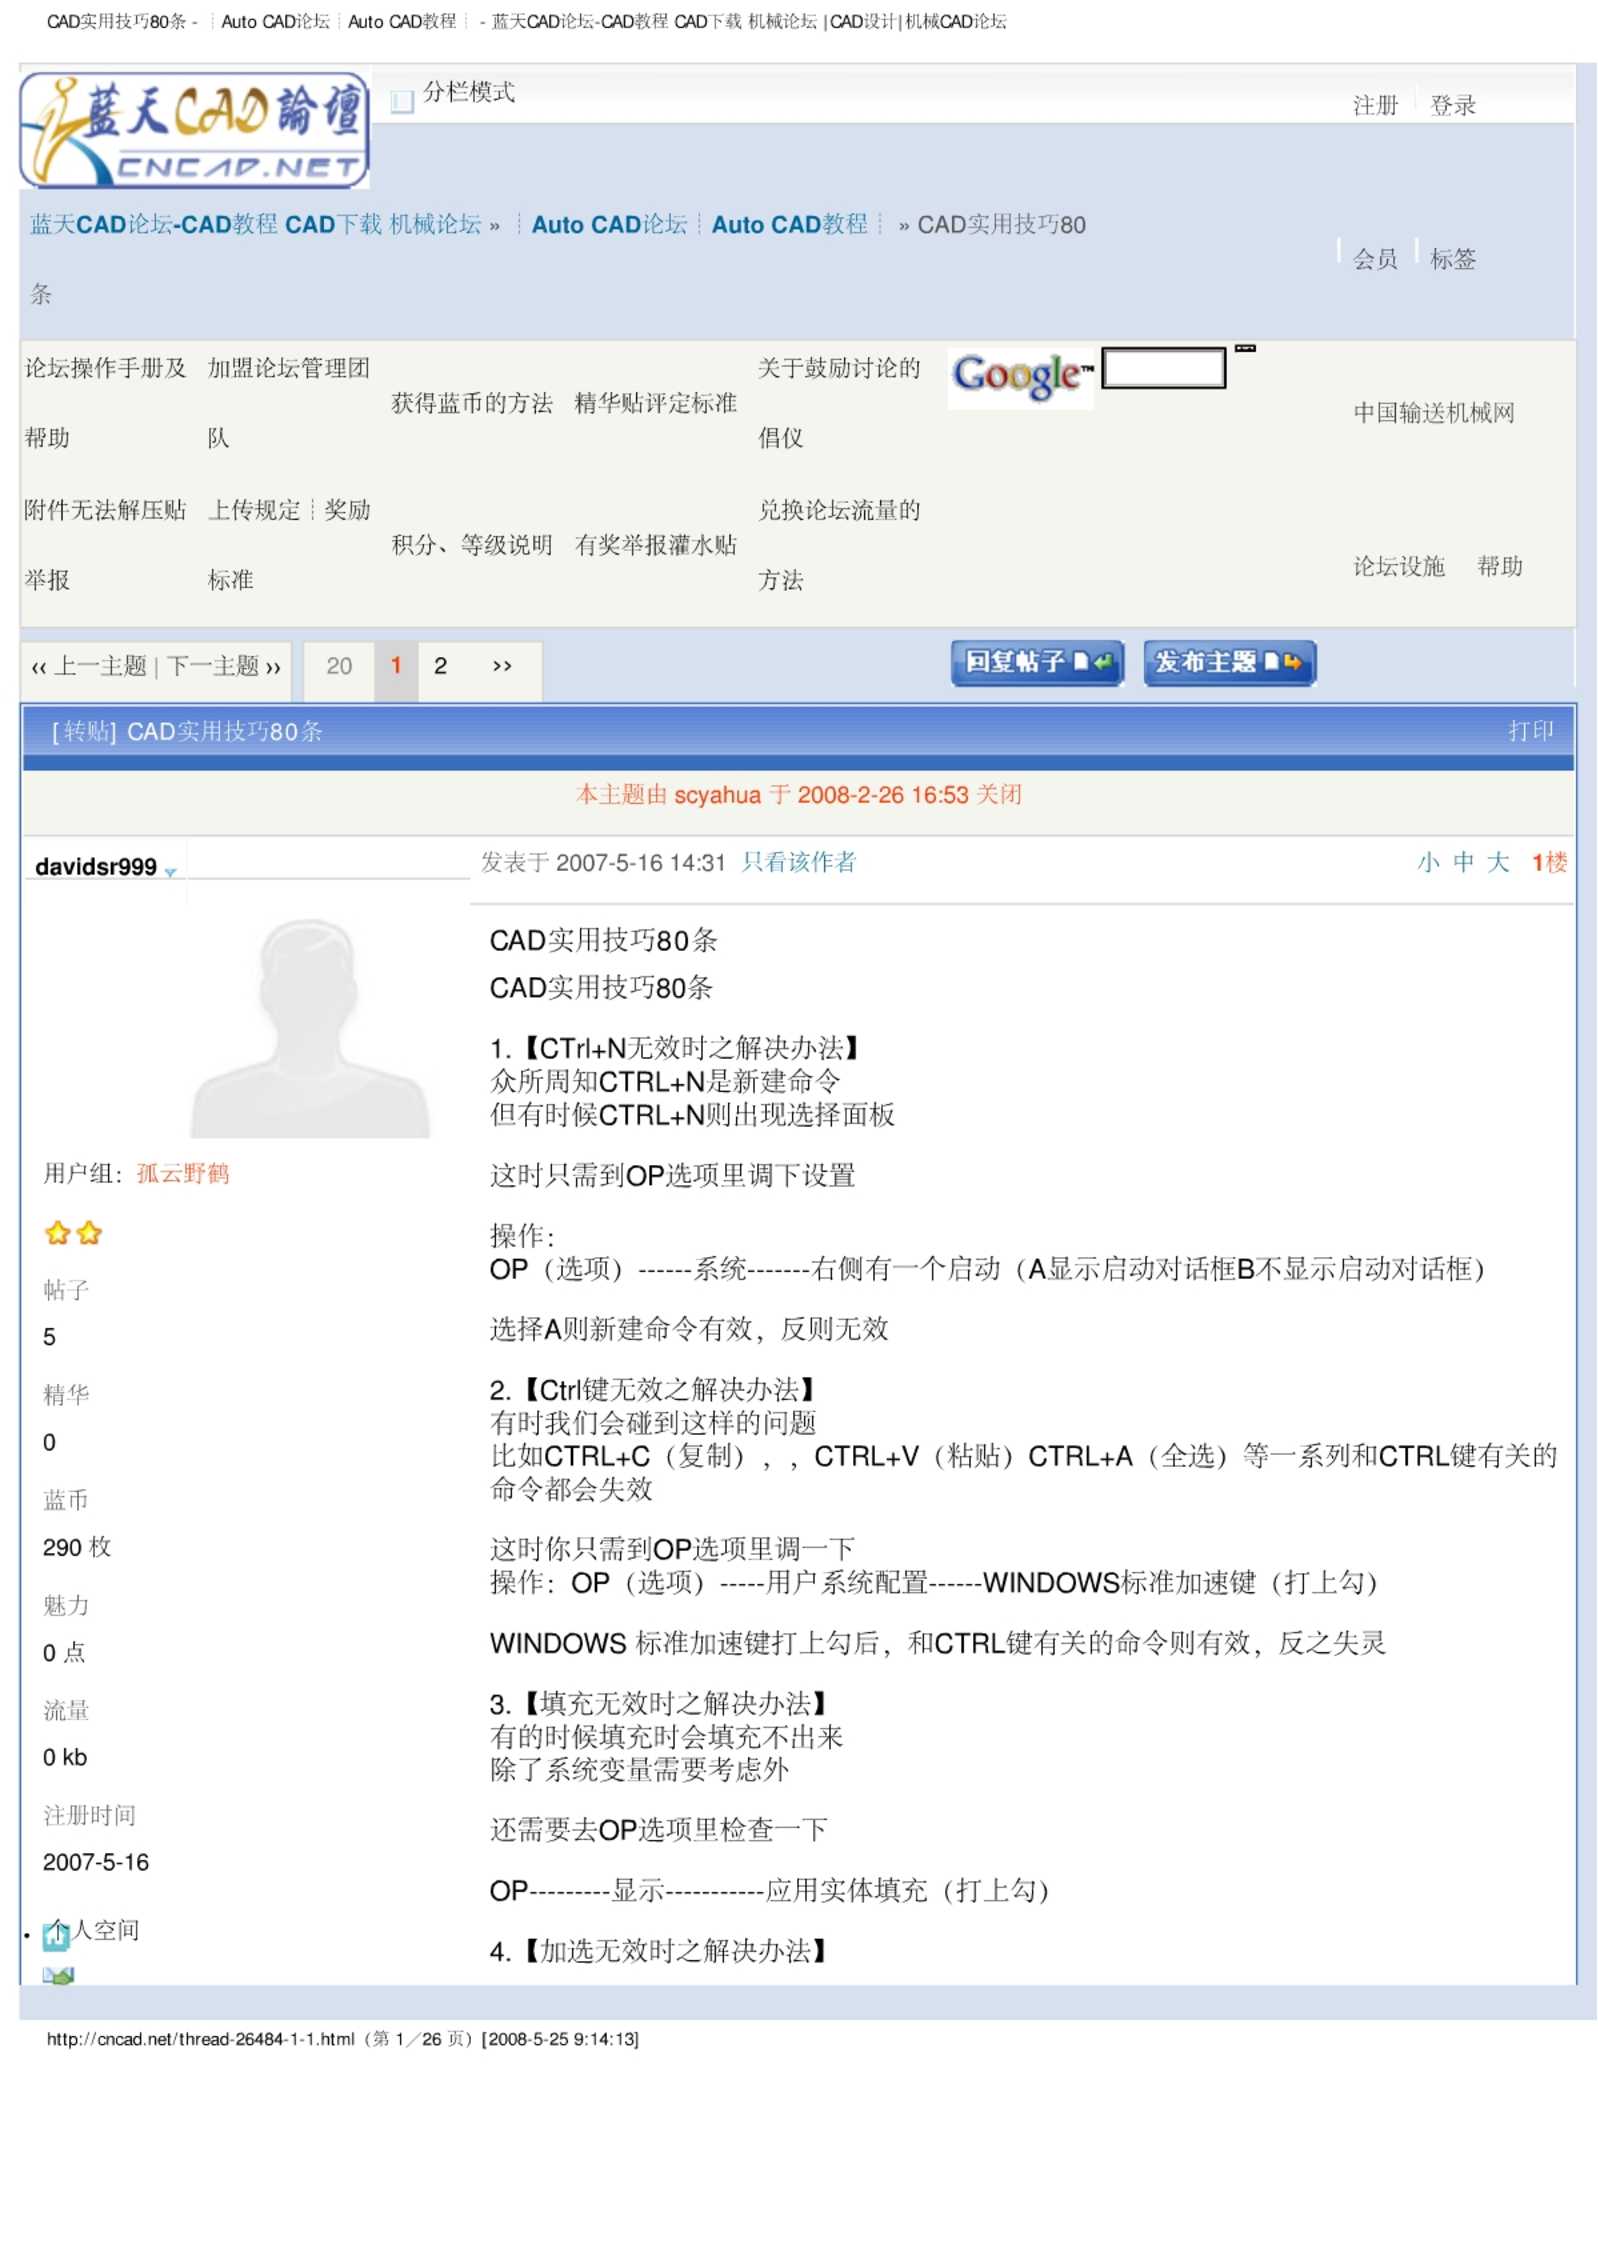
Task: Select page 2 in pagination
Action: (440, 666)
